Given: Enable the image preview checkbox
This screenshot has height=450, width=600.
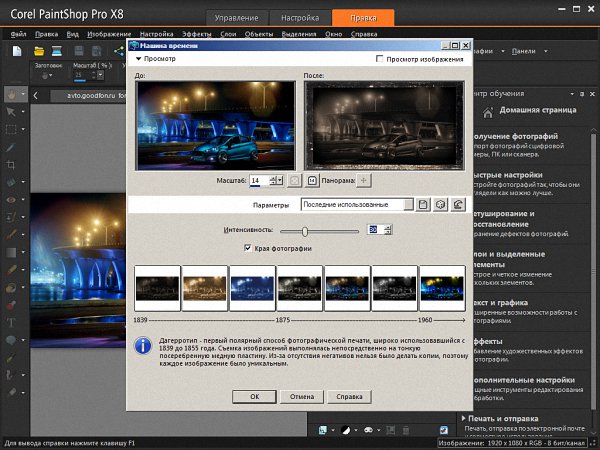Looking at the screenshot, I should 379,59.
